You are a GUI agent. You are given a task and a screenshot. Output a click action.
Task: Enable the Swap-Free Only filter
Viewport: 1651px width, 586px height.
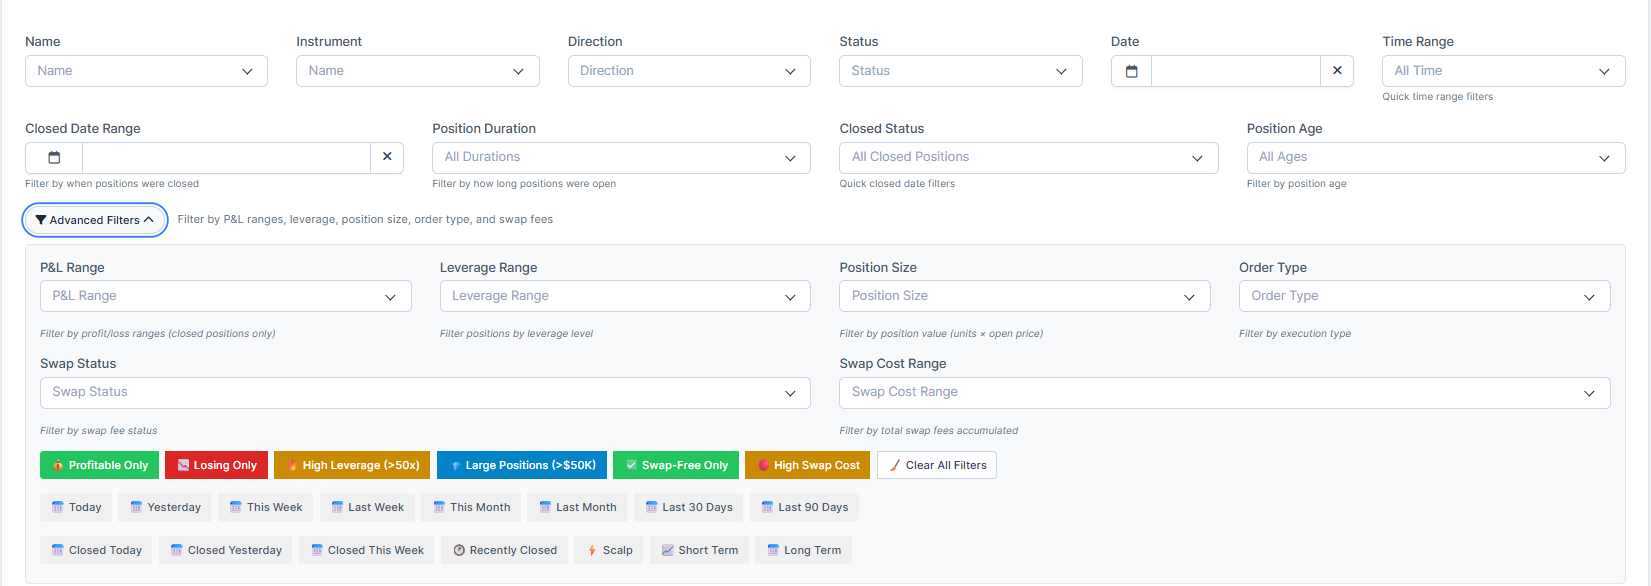676,465
